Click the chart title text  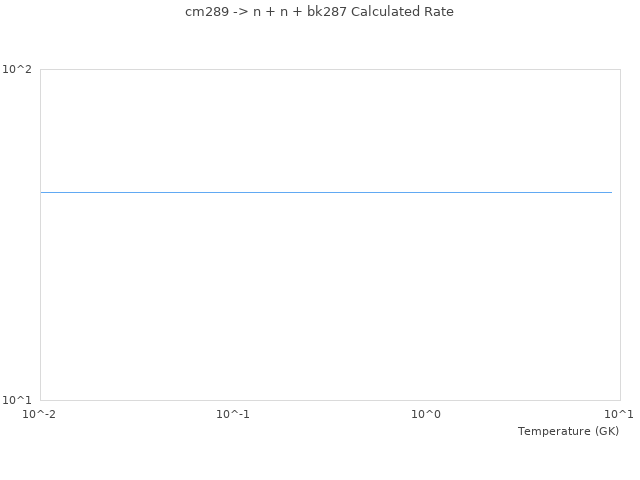(319, 12)
